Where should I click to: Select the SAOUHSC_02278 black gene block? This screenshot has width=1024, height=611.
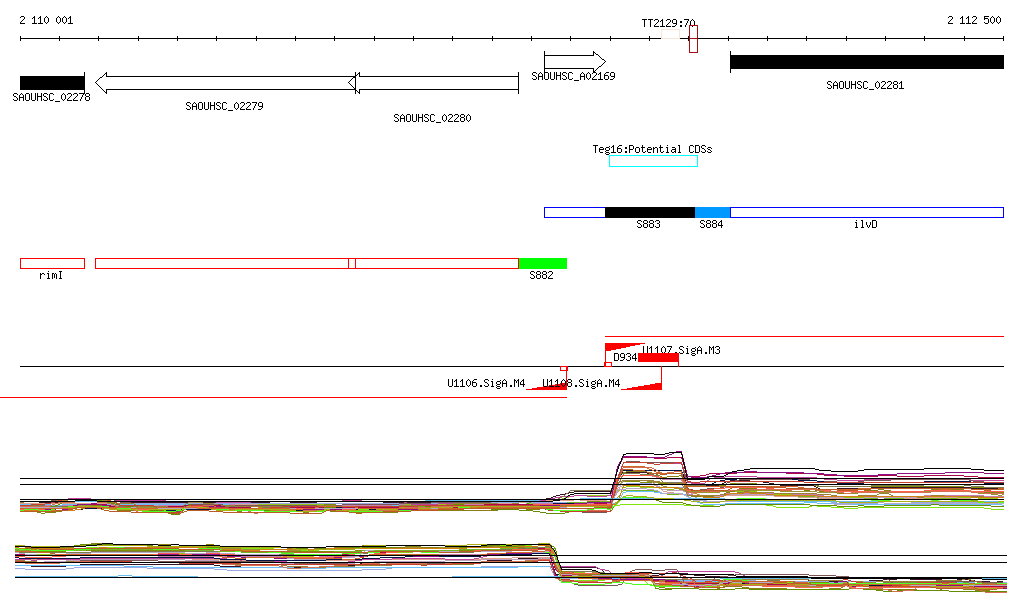(x=52, y=83)
